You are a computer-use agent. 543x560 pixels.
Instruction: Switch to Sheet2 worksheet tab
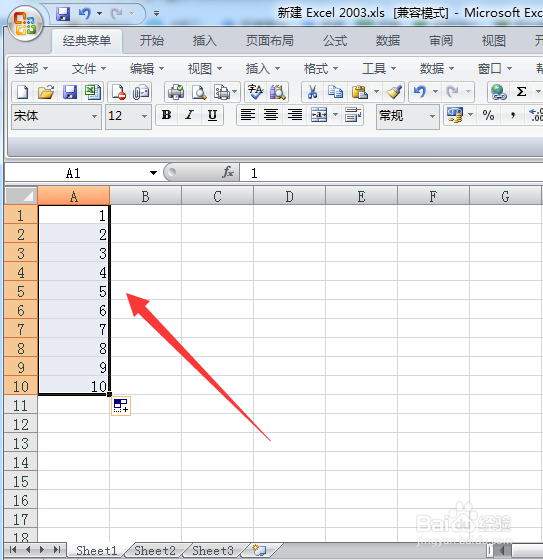pos(155,550)
